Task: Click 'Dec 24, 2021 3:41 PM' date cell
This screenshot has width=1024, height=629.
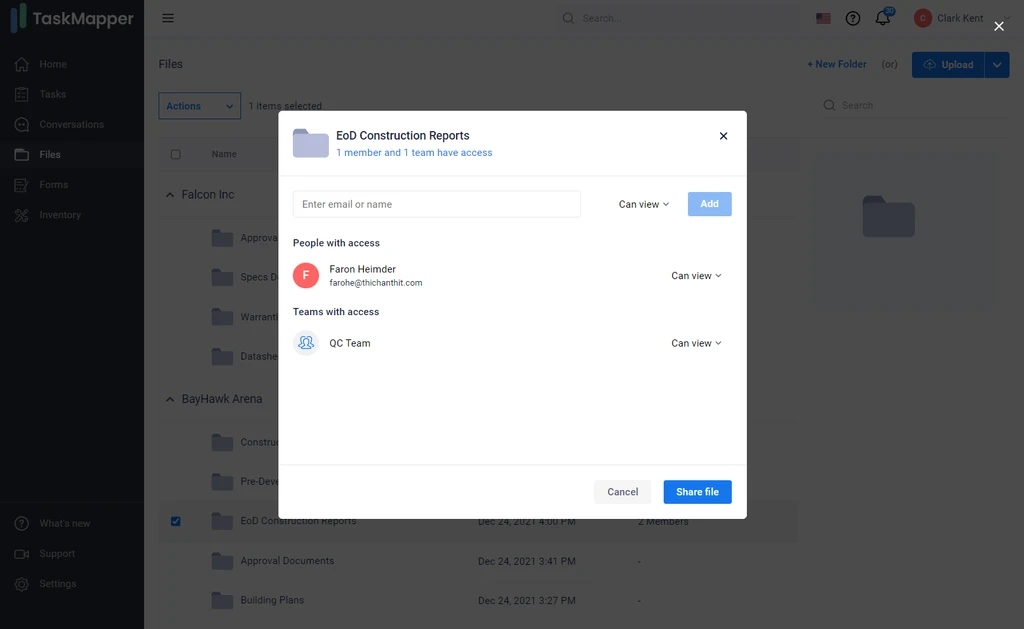Action: pos(526,561)
